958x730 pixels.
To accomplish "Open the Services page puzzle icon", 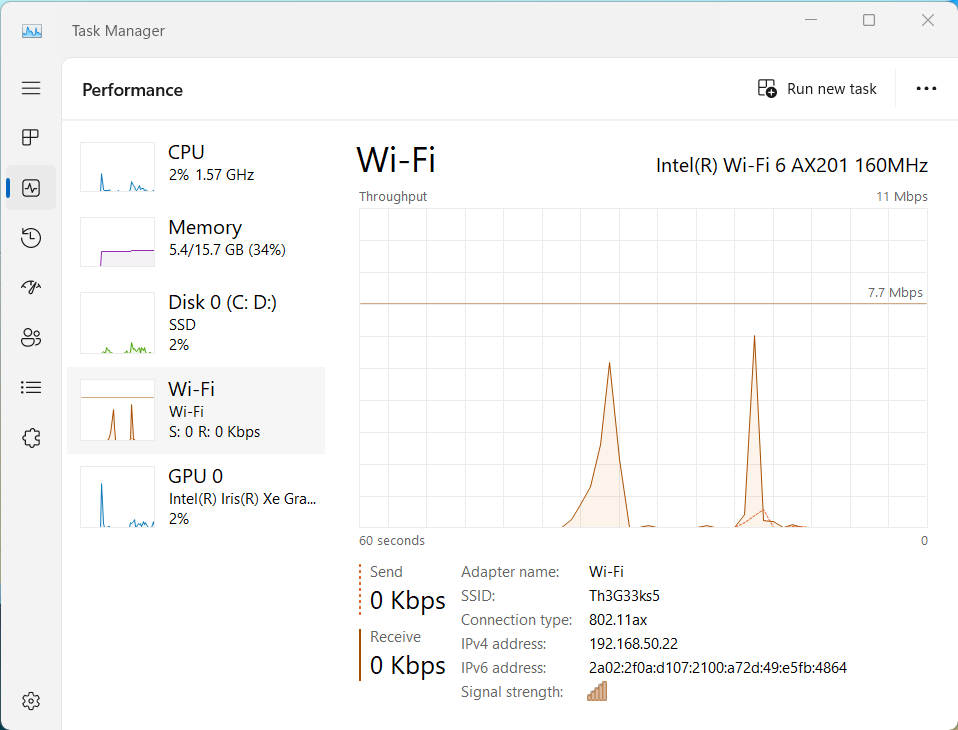I will tap(31, 437).
